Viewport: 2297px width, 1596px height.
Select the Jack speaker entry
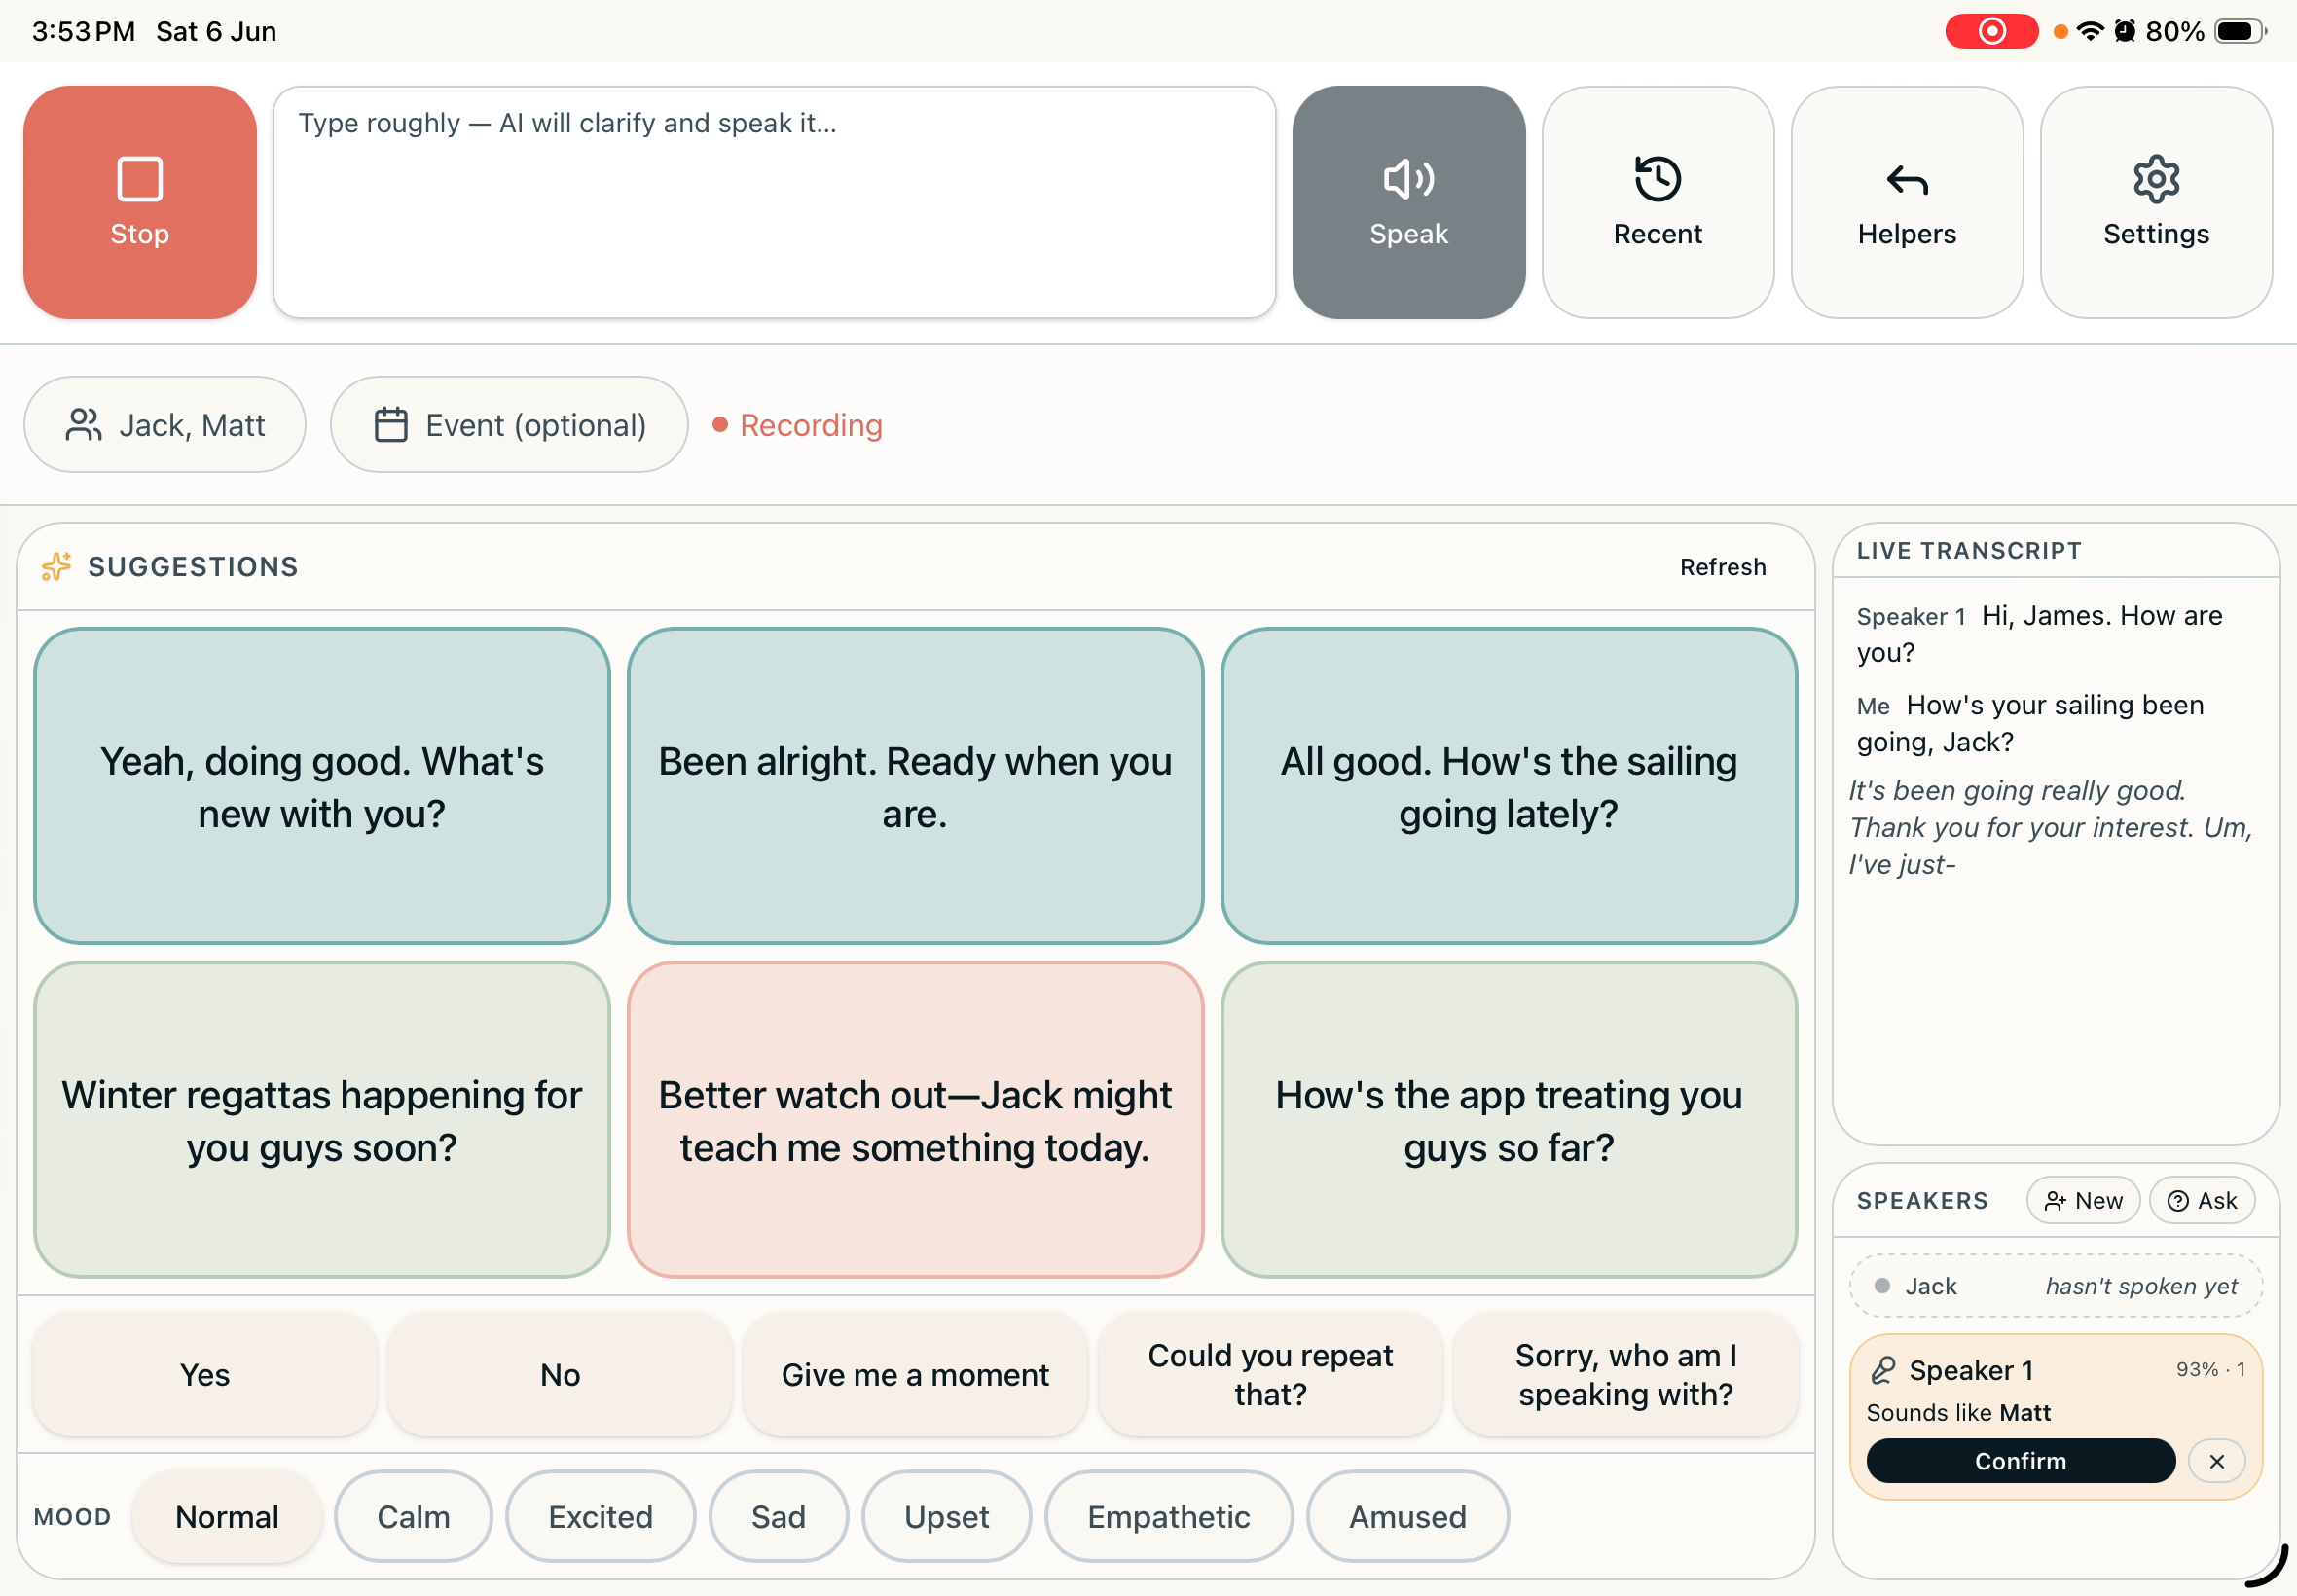click(2055, 1286)
